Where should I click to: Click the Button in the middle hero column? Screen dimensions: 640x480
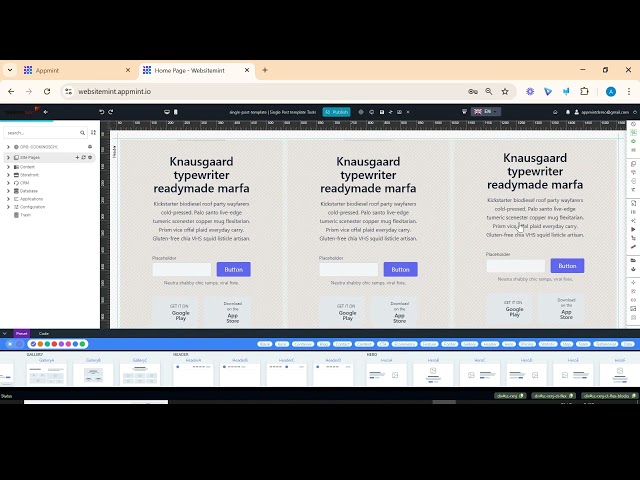(400, 269)
